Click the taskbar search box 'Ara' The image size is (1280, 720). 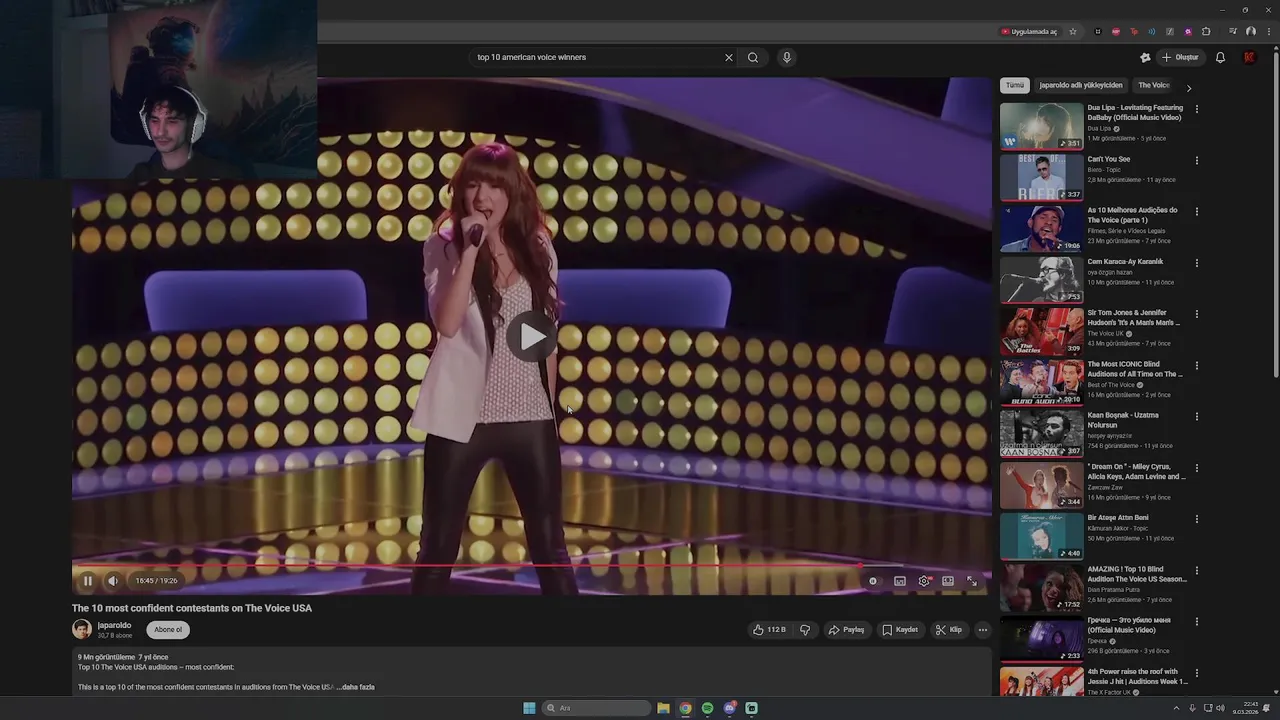[x=596, y=708]
